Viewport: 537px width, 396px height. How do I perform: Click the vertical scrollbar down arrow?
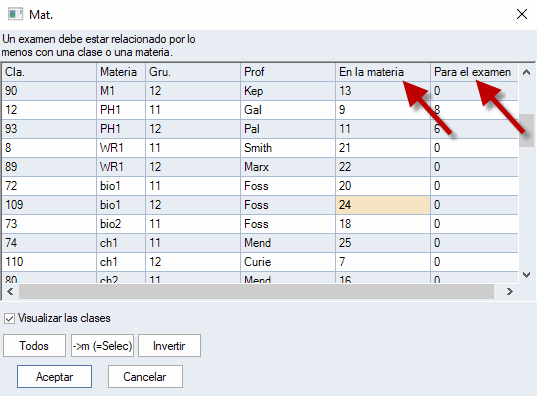point(526,274)
